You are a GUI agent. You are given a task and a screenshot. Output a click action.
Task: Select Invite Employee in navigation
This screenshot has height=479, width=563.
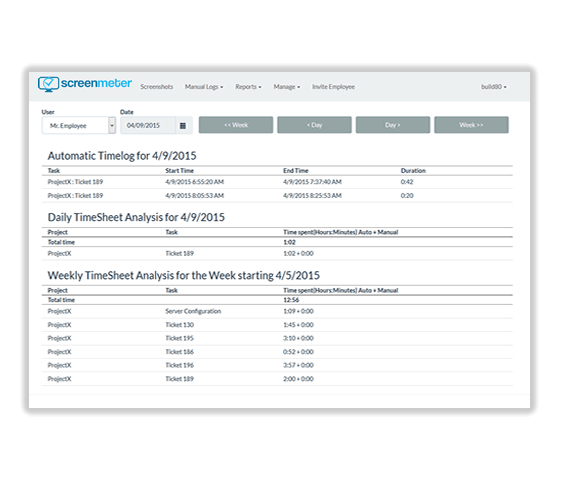pos(333,87)
